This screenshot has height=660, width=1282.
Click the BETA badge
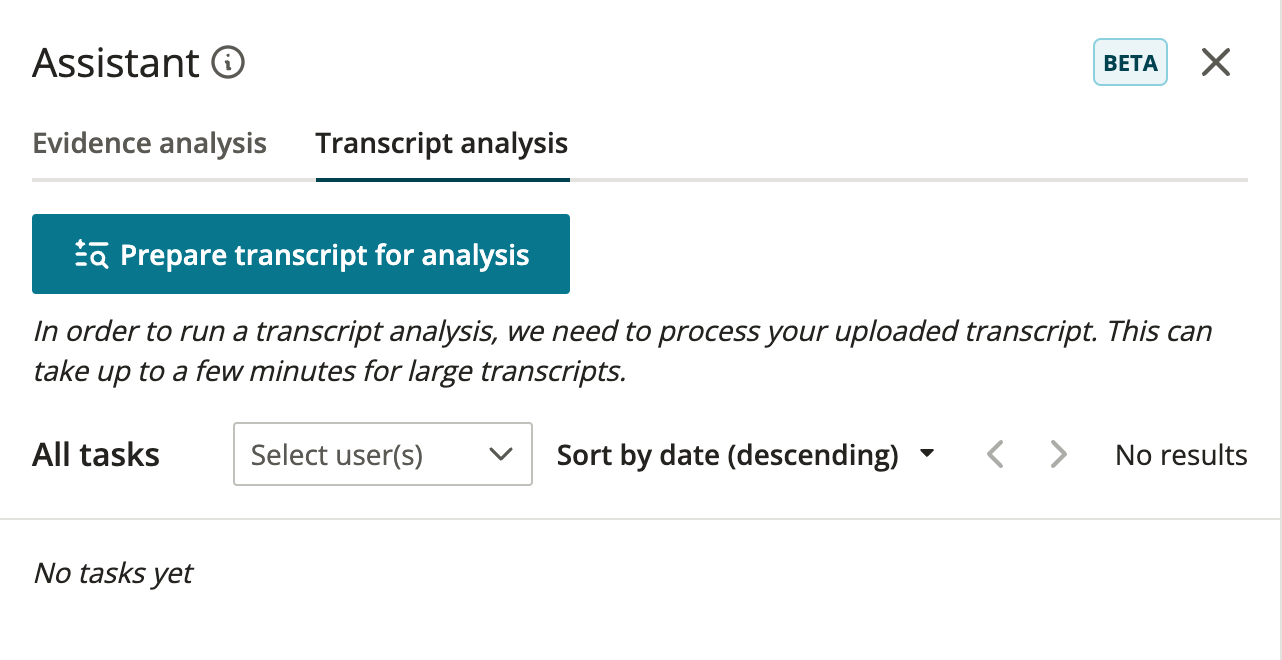pos(1130,63)
